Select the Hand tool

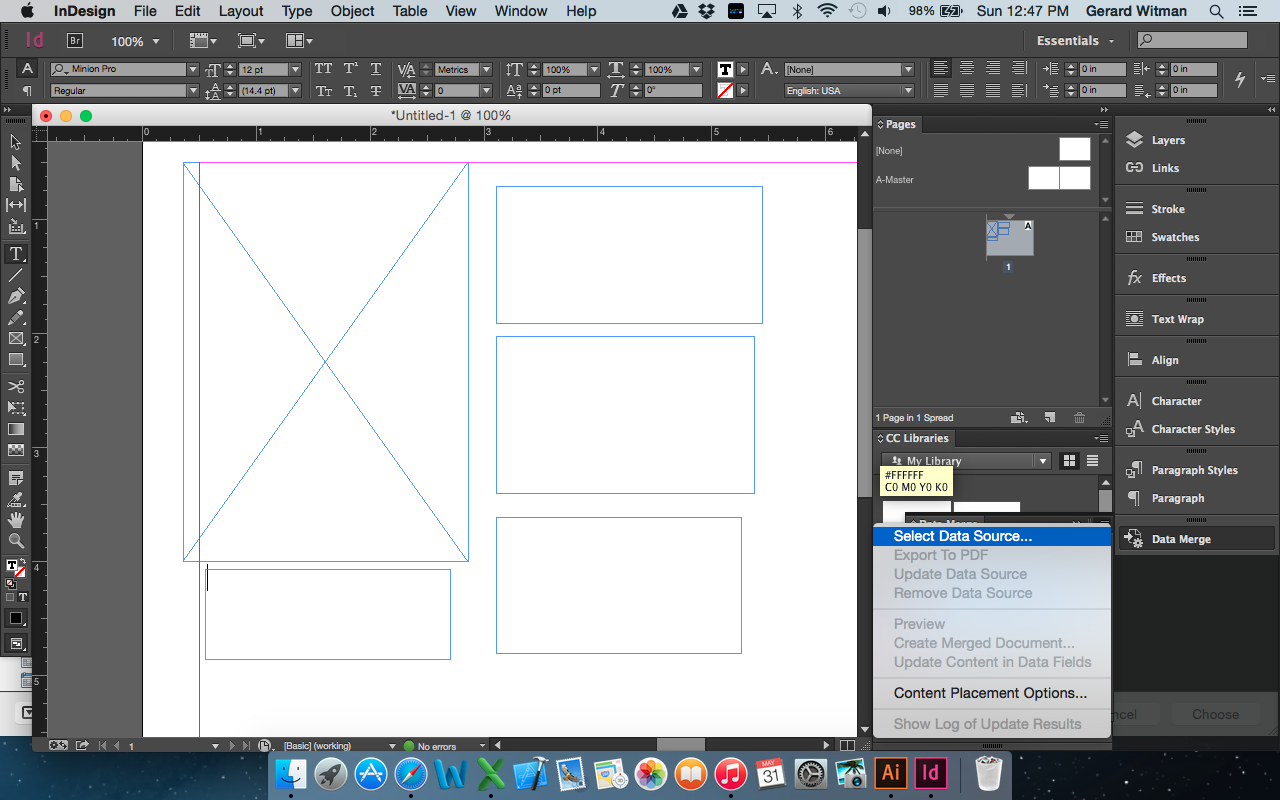16,520
